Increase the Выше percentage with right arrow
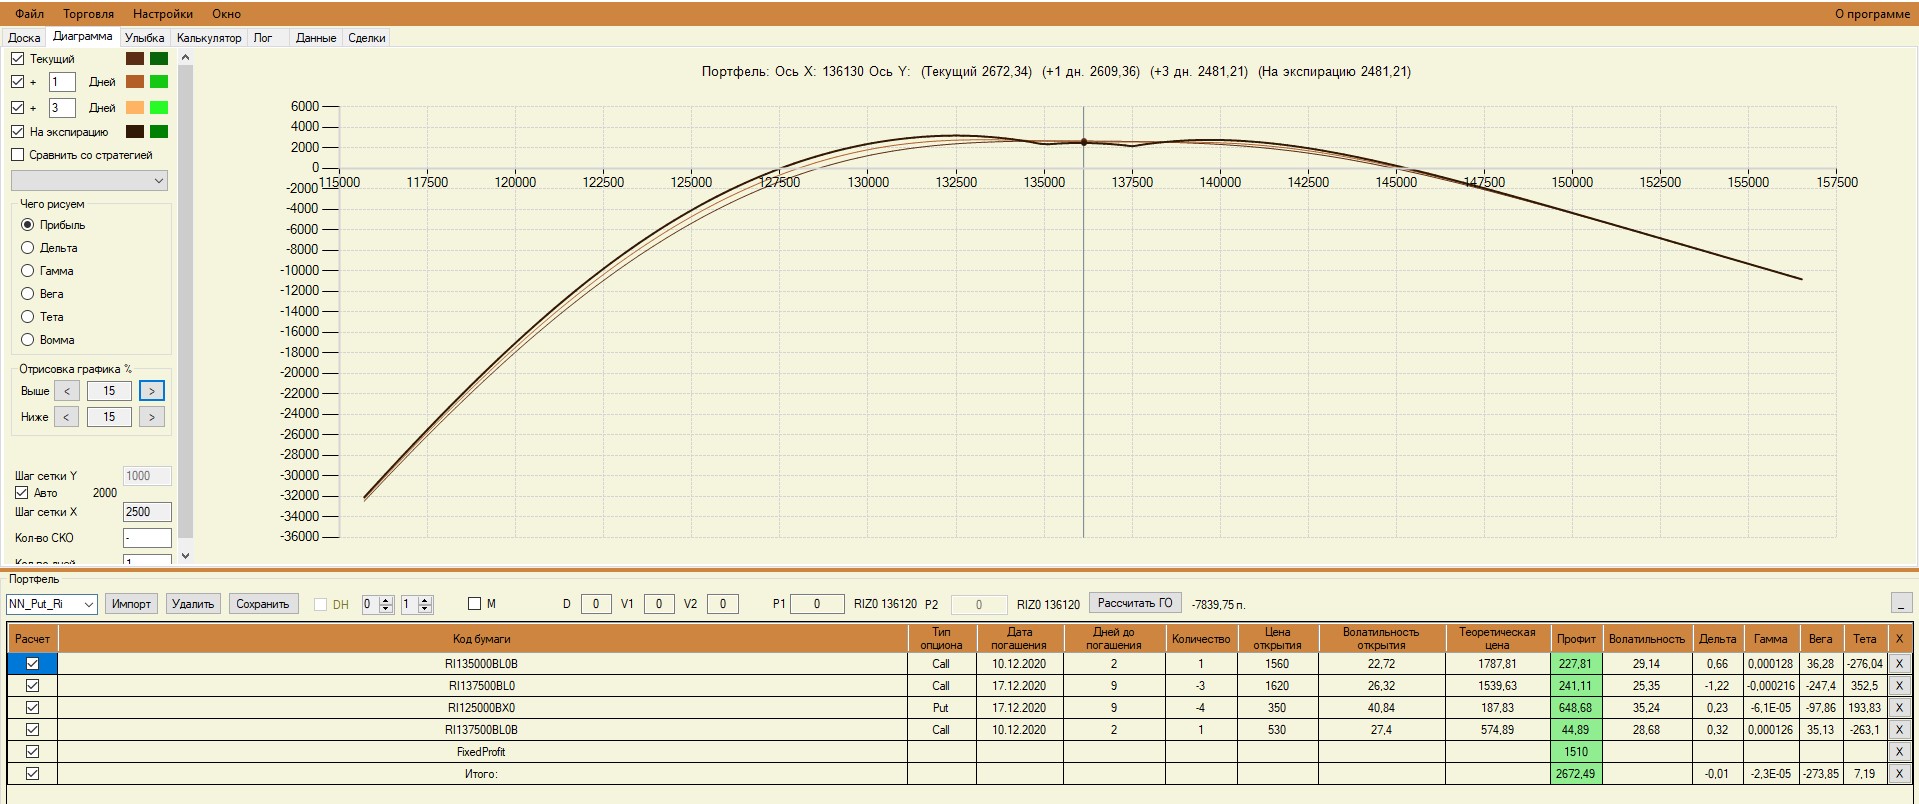This screenshot has height=804, width=1919. click(x=152, y=391)
